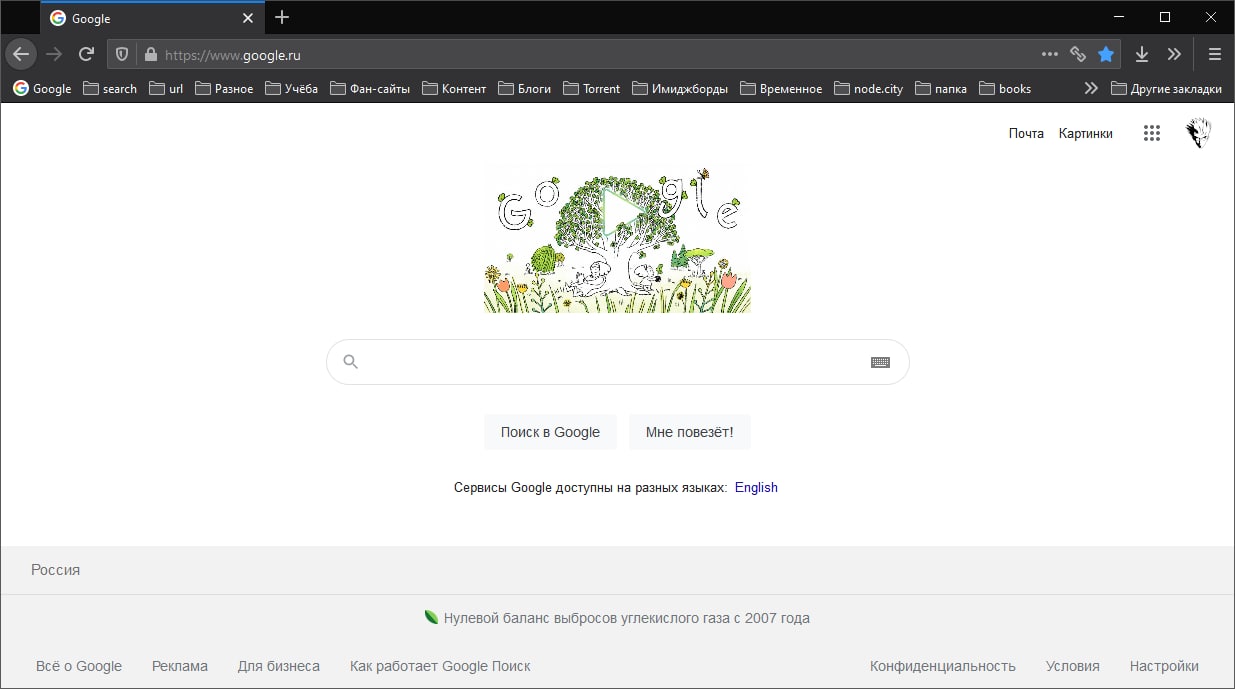Click the magnifier icon in search box
This screenshot has width=1235, height=689.
click(350, 362)
